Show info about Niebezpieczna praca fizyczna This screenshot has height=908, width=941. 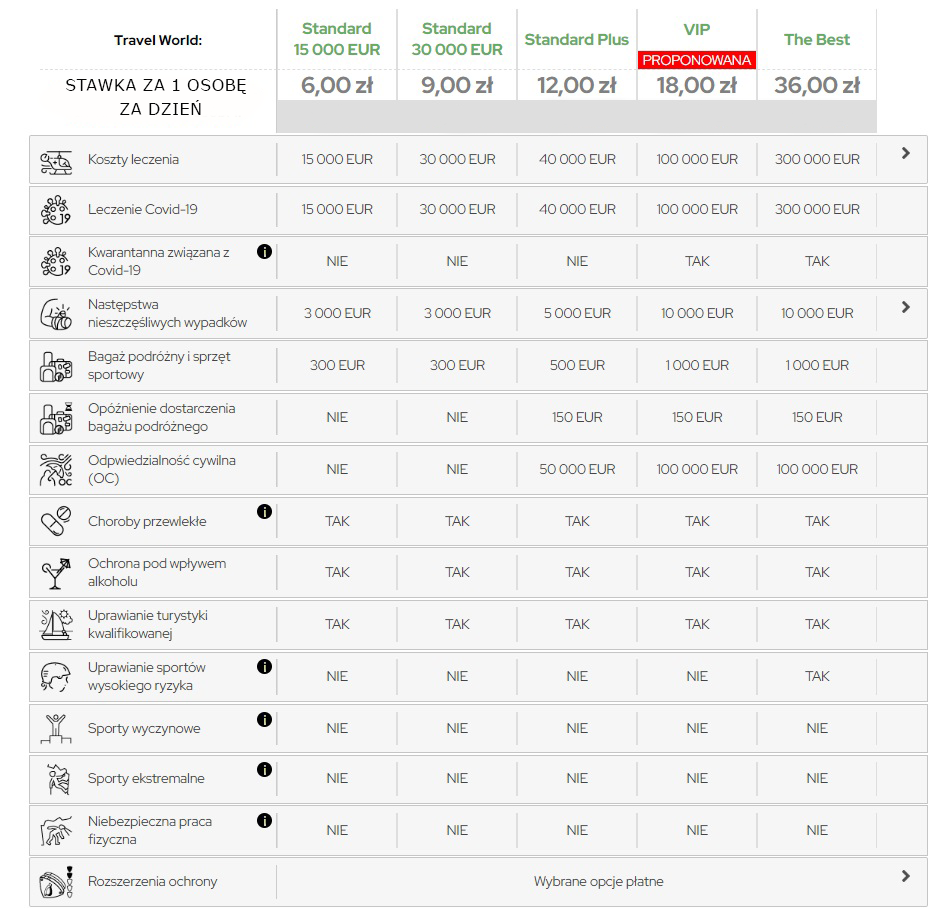(264, 820)
